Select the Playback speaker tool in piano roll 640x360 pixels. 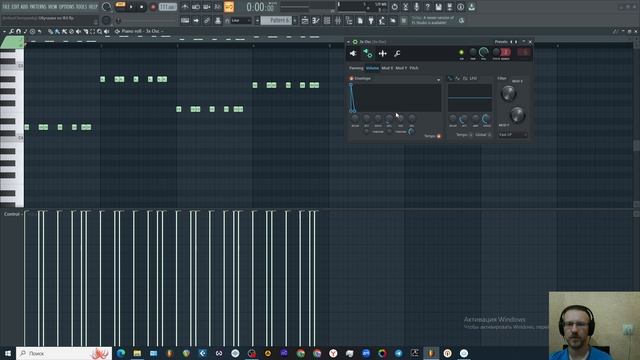[107, 31]
